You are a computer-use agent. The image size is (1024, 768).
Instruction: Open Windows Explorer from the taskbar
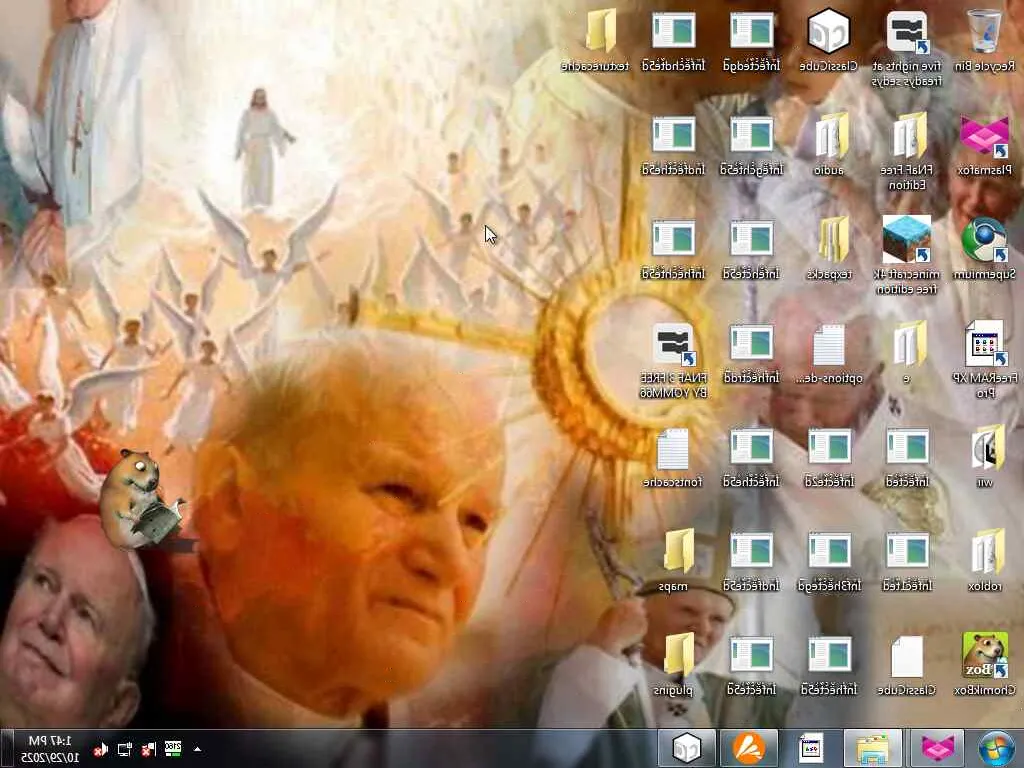coord(872,748)
